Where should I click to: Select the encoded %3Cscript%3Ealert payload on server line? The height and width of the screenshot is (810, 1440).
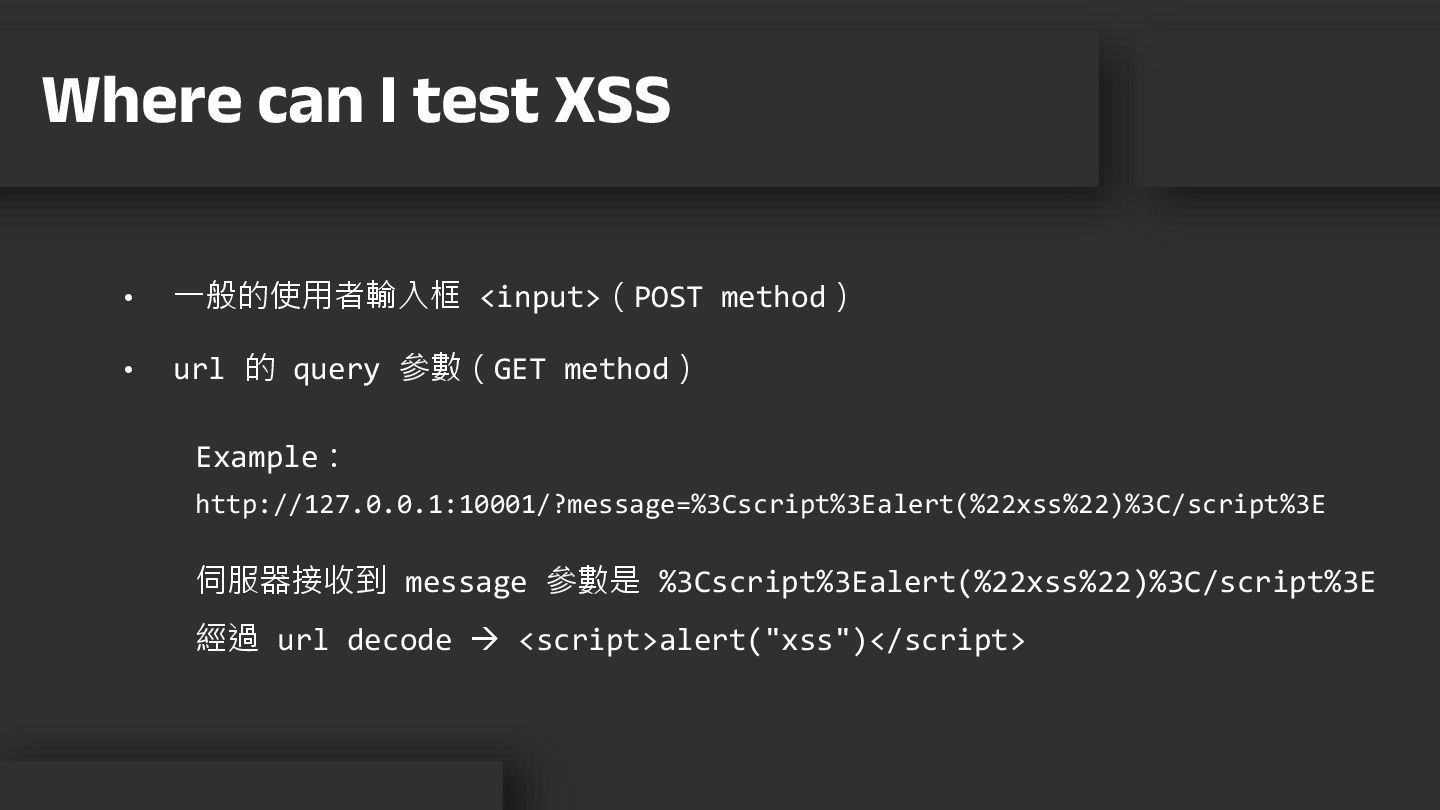coord(1017,581)
